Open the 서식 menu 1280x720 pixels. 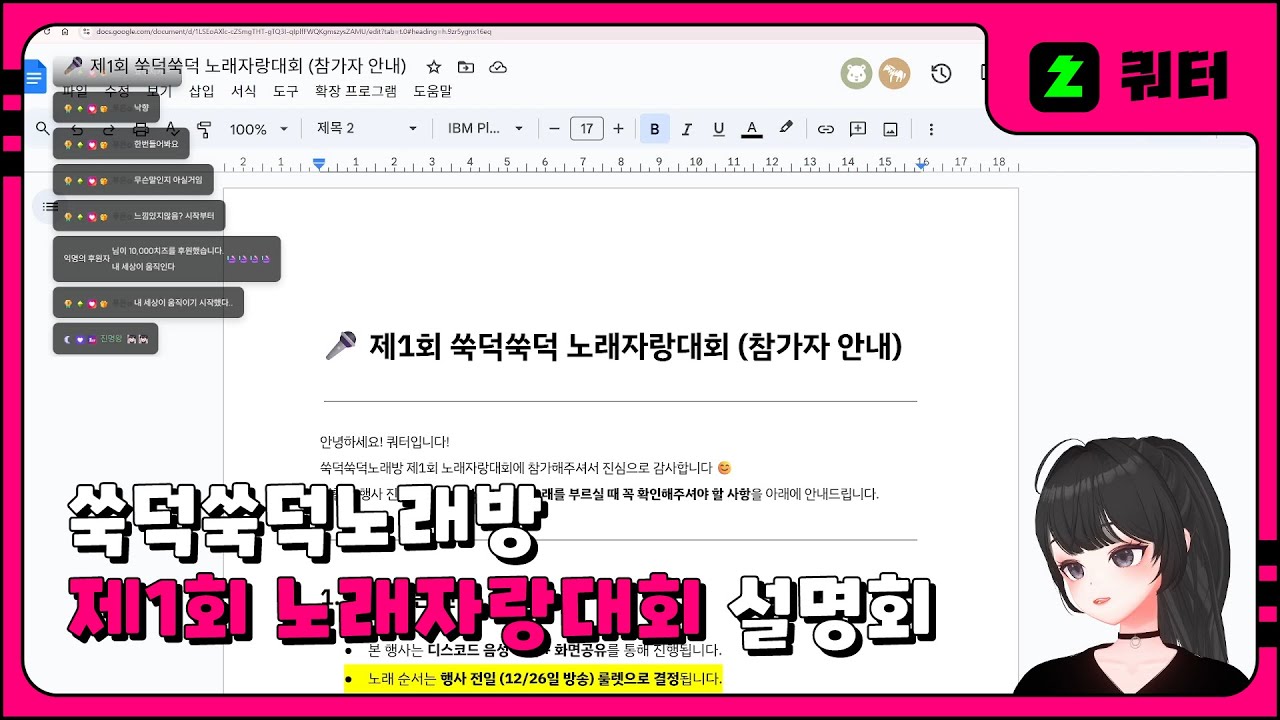pos(244,91)
